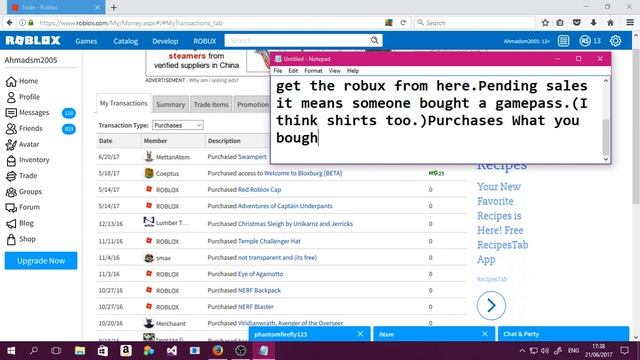Open the Firefox hamburger menu
The image size is (640, 360).
click(630, 23)
